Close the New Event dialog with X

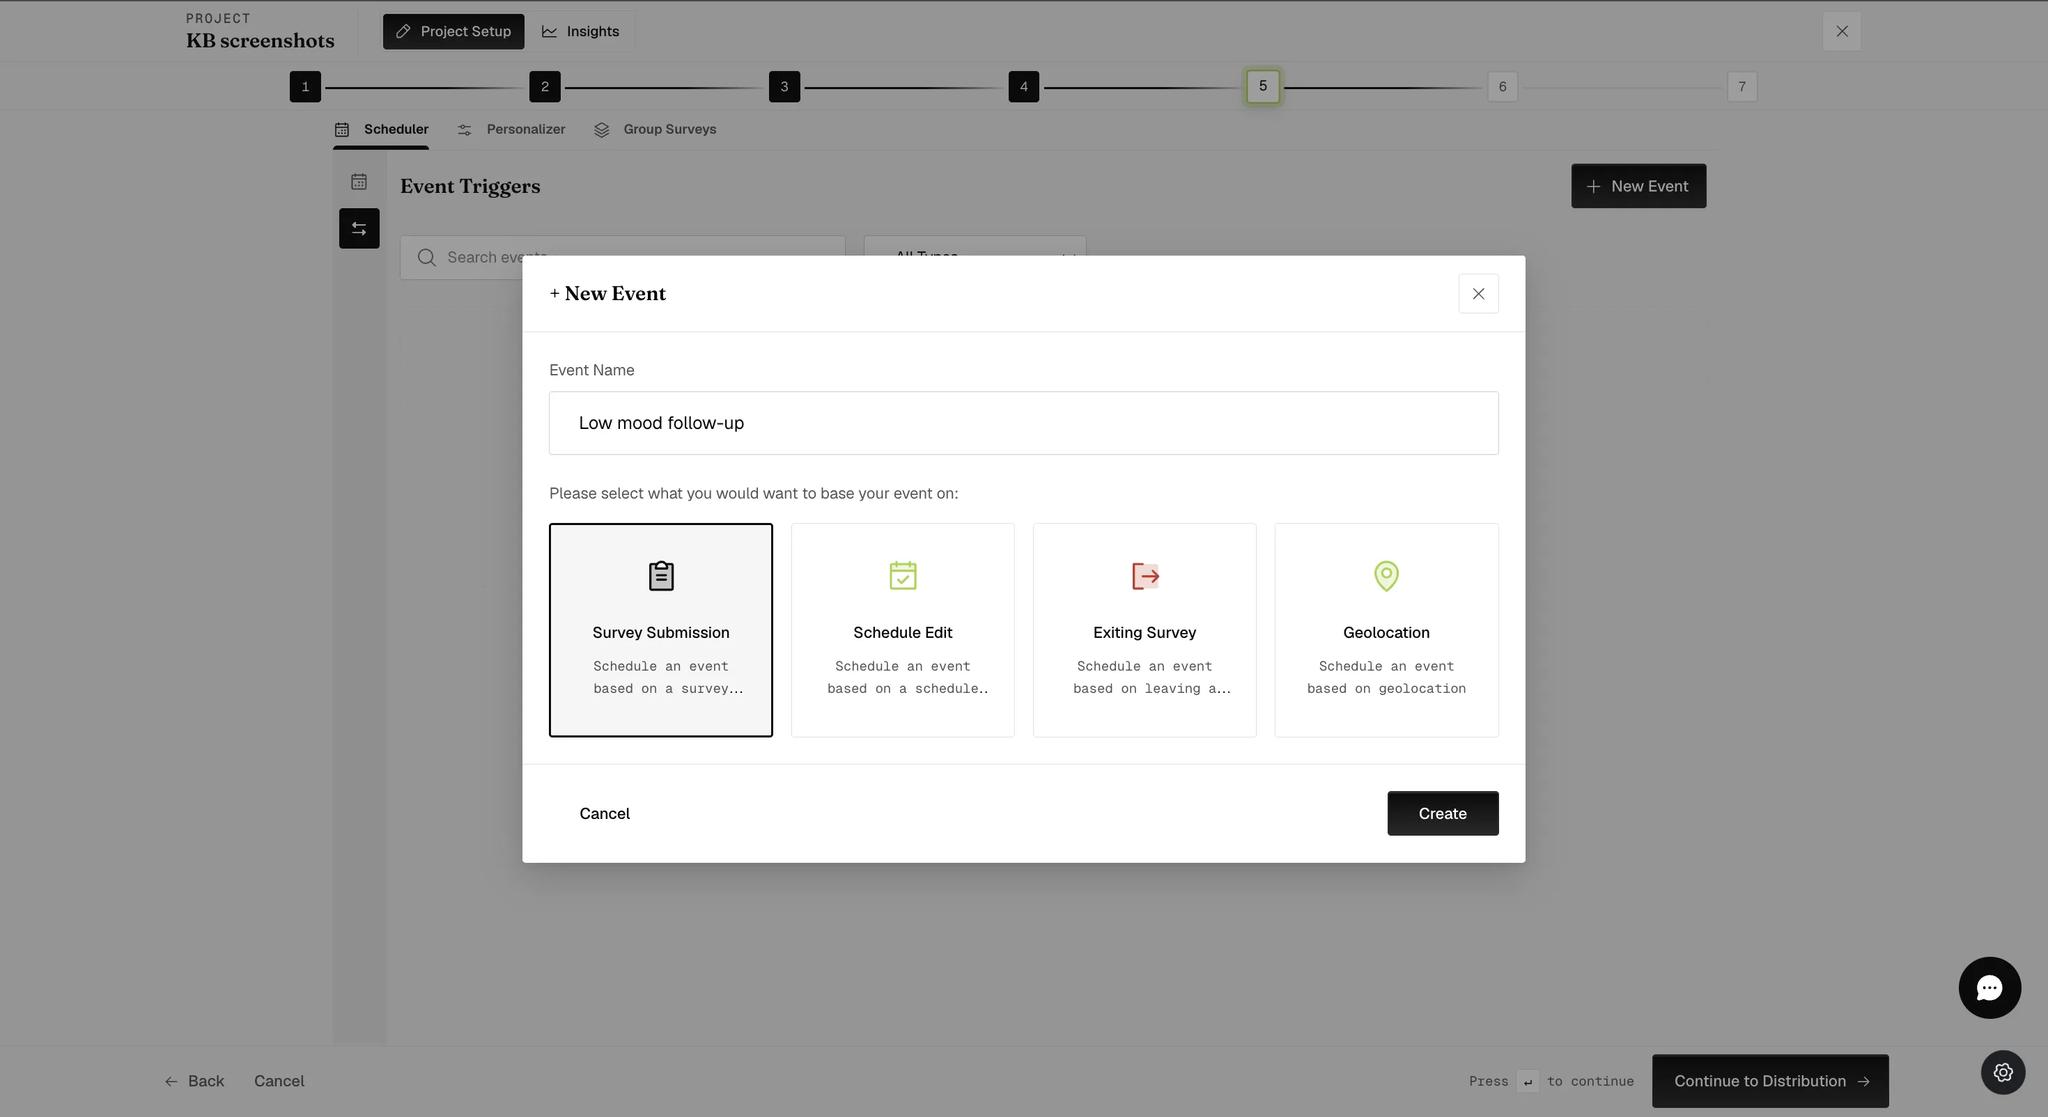pyautogui.click(x=1478, y=293)
